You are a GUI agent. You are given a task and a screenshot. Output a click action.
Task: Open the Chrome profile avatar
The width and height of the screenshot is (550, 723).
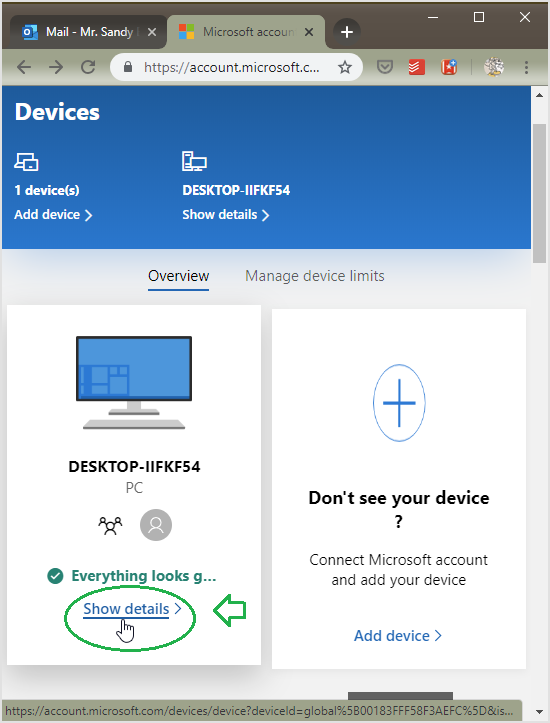click(494, 67)
